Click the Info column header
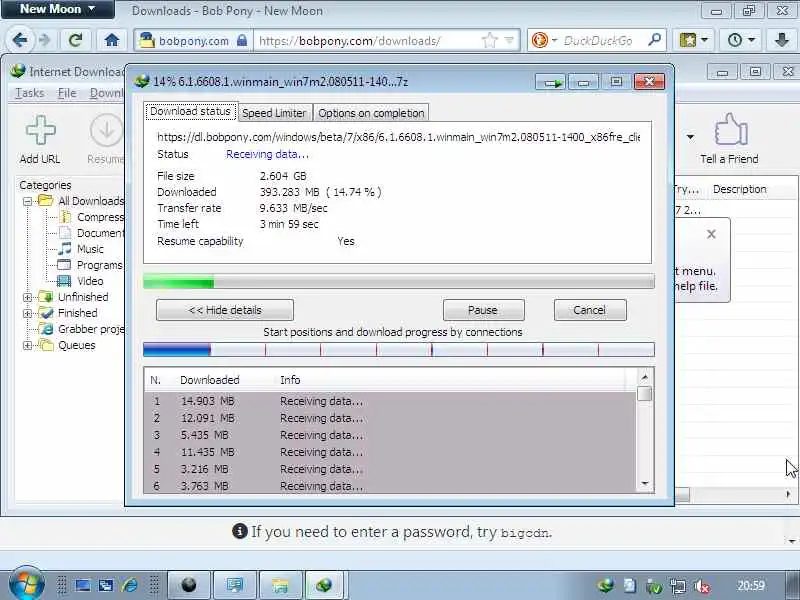800x600 pixels. 290,380
